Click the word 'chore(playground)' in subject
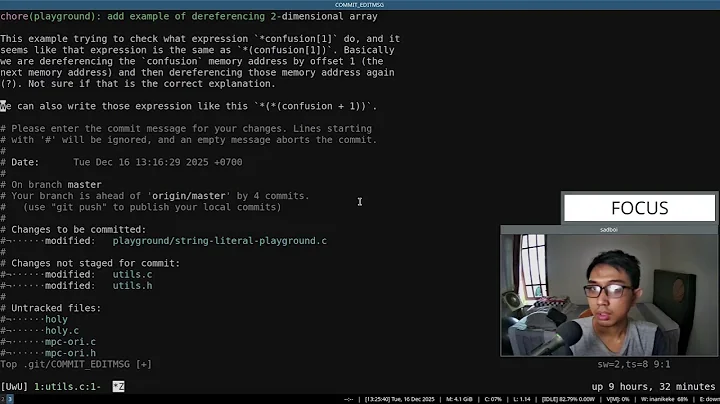This screenshot has width=720, height=404. [48, 17]
